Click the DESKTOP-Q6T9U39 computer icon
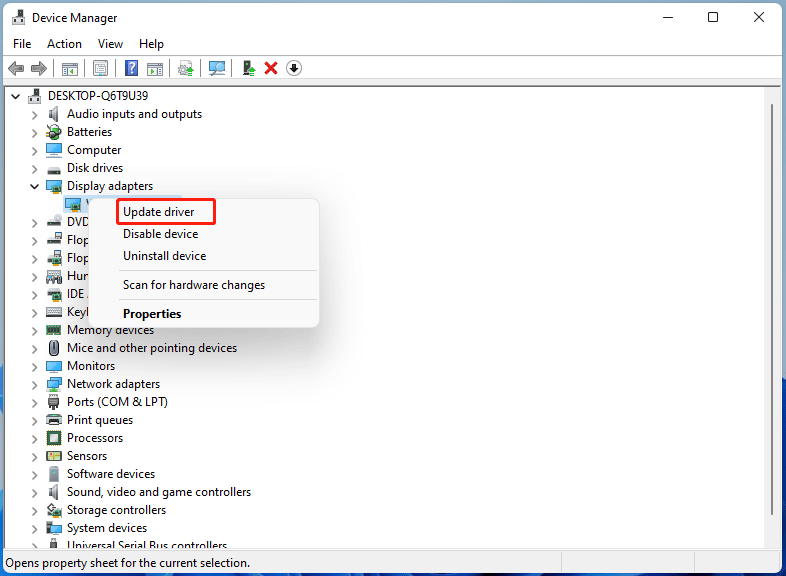Viewport: 786px width, 576px height. coord(35,96)
